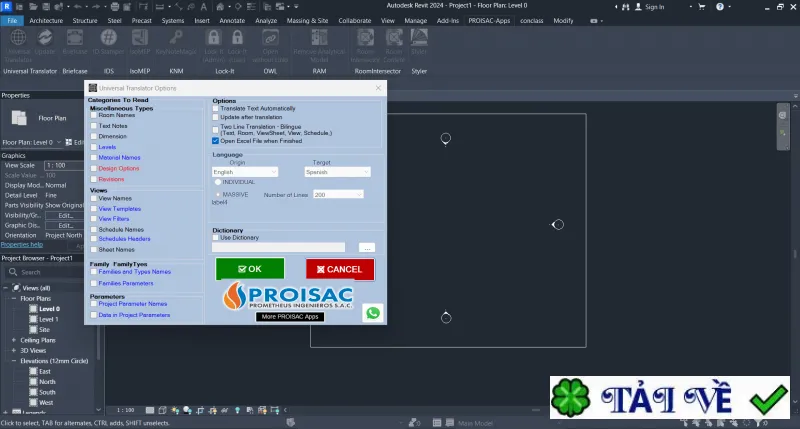Select the INDIVIDUAL radio button

coord(218,182)
